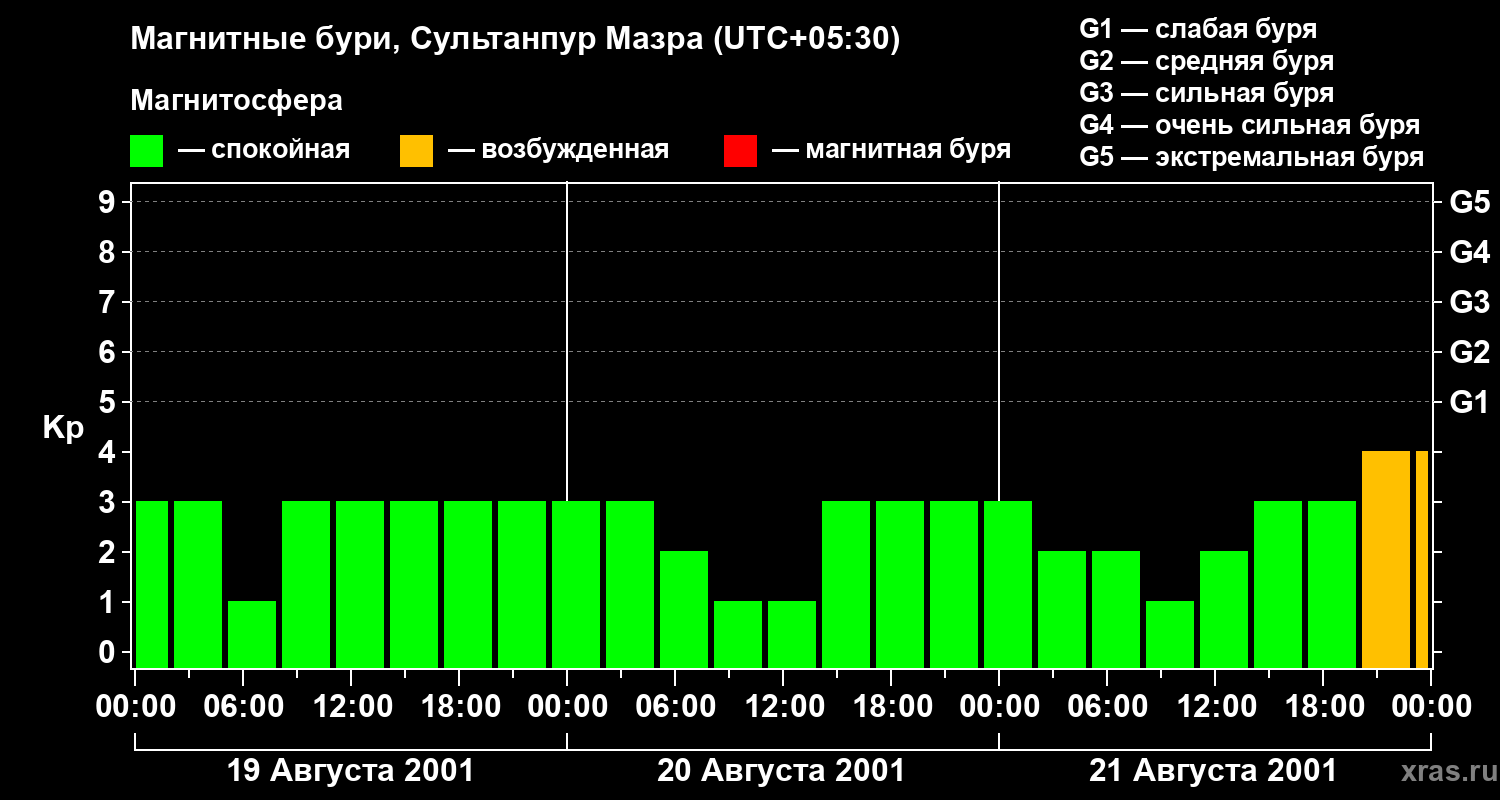Screen dimensions: 1500x800
Task: Select the '— магнитная буря' legend label
Action: pos(892,150)
